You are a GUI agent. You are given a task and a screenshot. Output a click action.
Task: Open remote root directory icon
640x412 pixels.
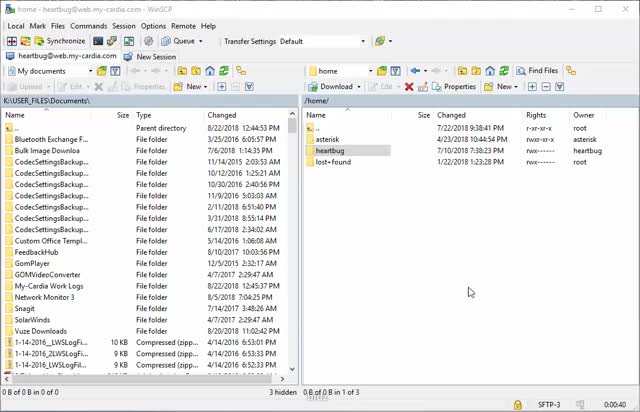coord(476,71)
